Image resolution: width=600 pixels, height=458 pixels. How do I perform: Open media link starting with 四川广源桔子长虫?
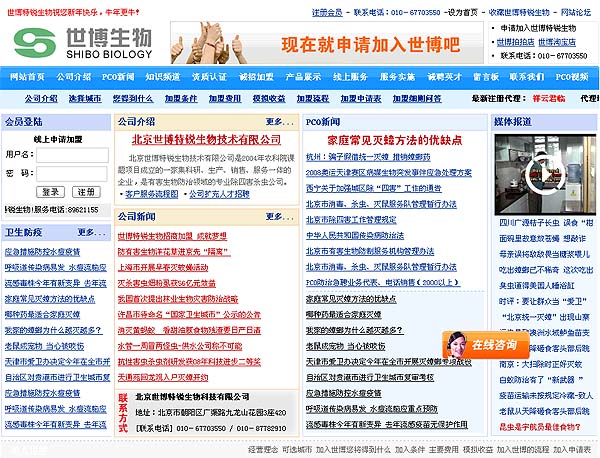(x=546, y=223)
